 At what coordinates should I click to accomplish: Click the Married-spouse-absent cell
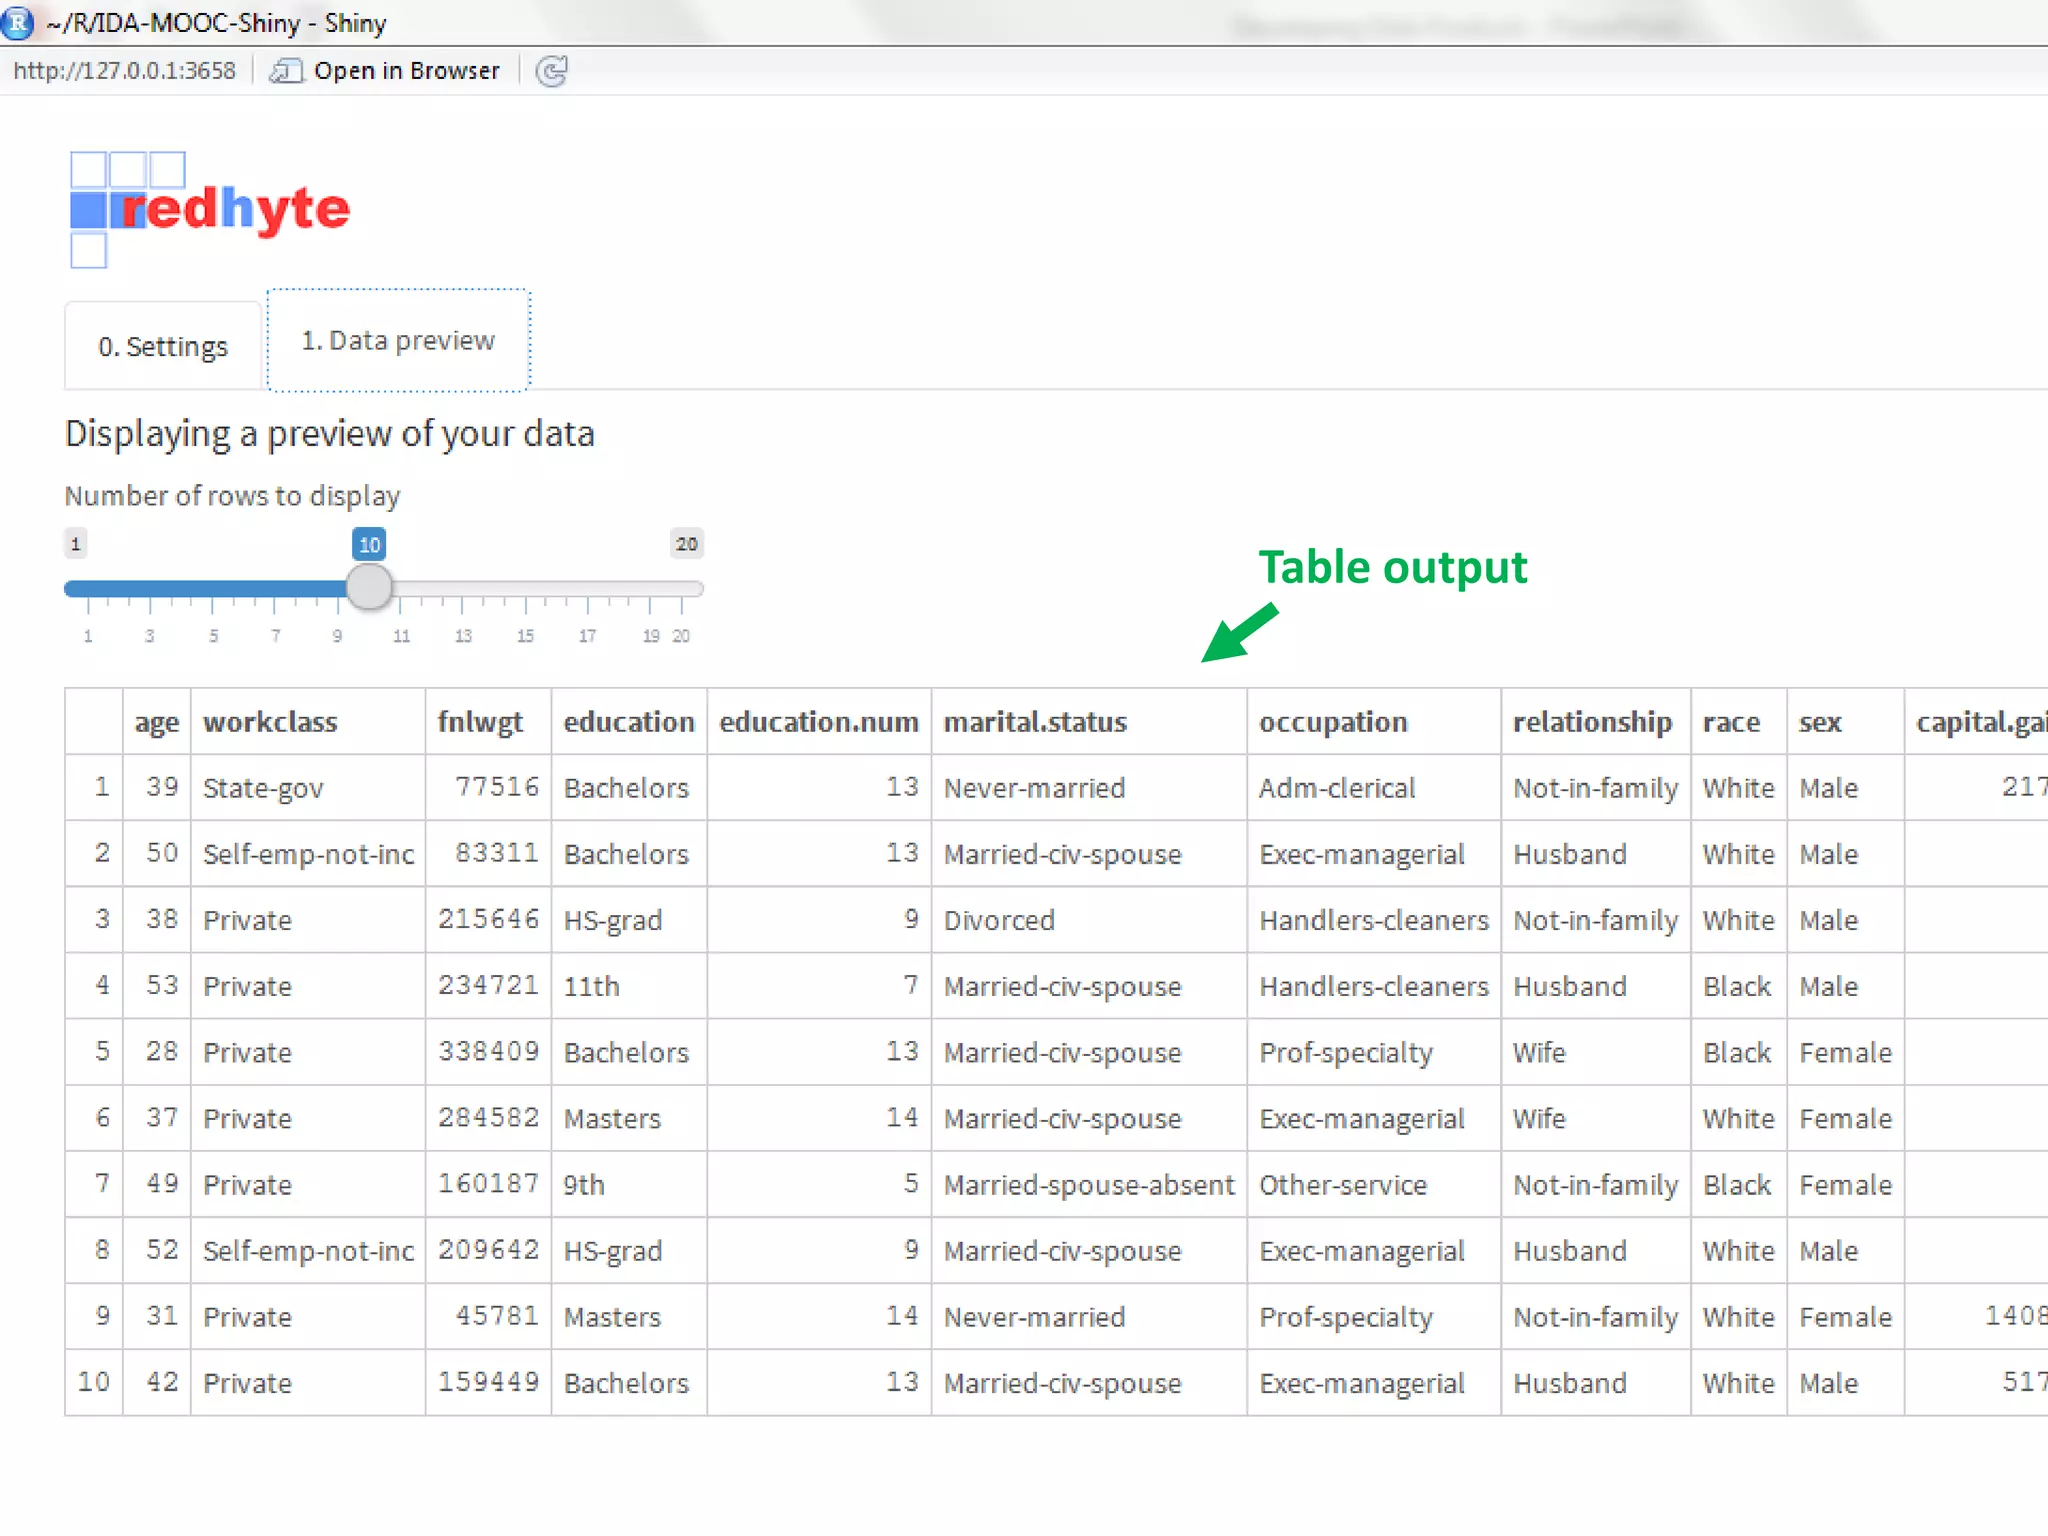pos(1089,1185)
